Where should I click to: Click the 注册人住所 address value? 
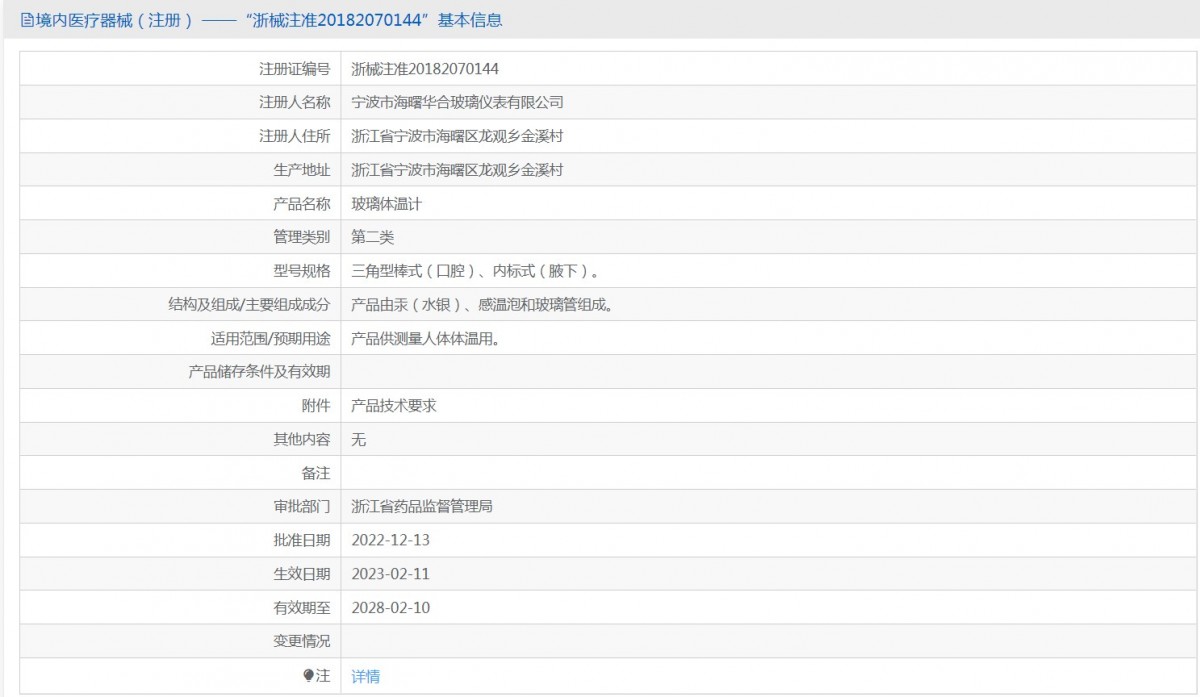click(458, 136)
